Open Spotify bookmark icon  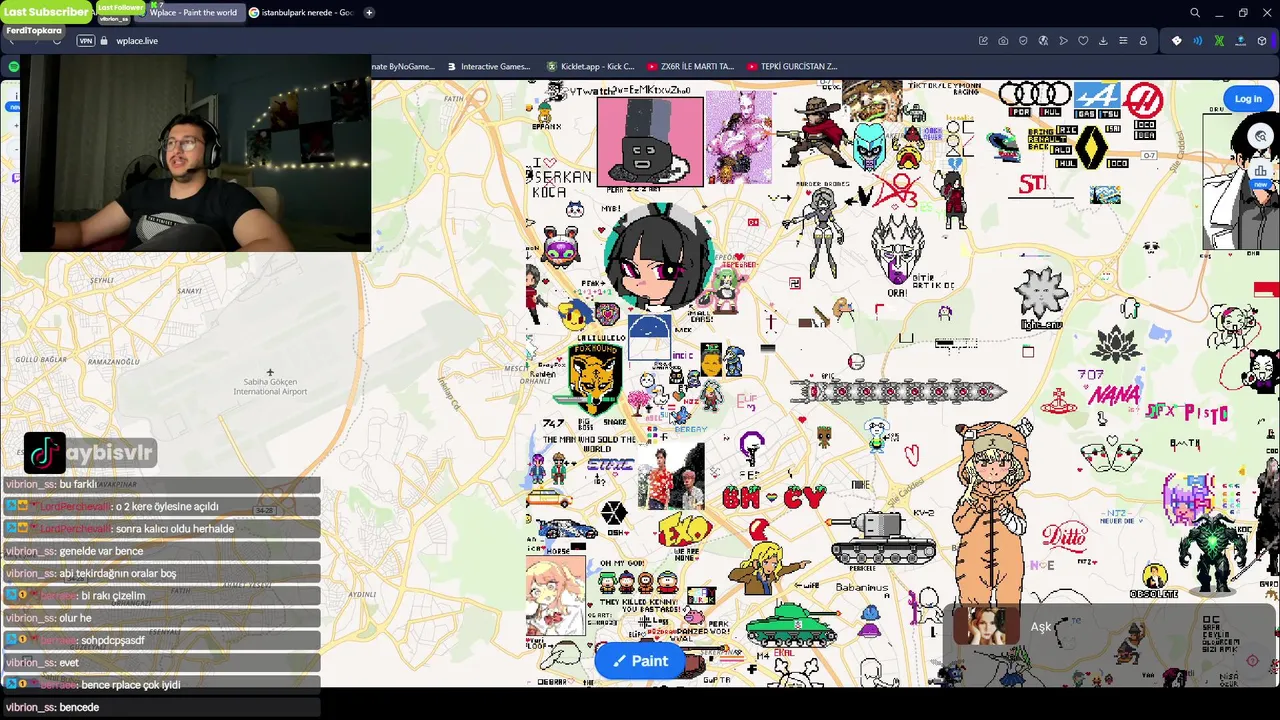tap(14, 66)
